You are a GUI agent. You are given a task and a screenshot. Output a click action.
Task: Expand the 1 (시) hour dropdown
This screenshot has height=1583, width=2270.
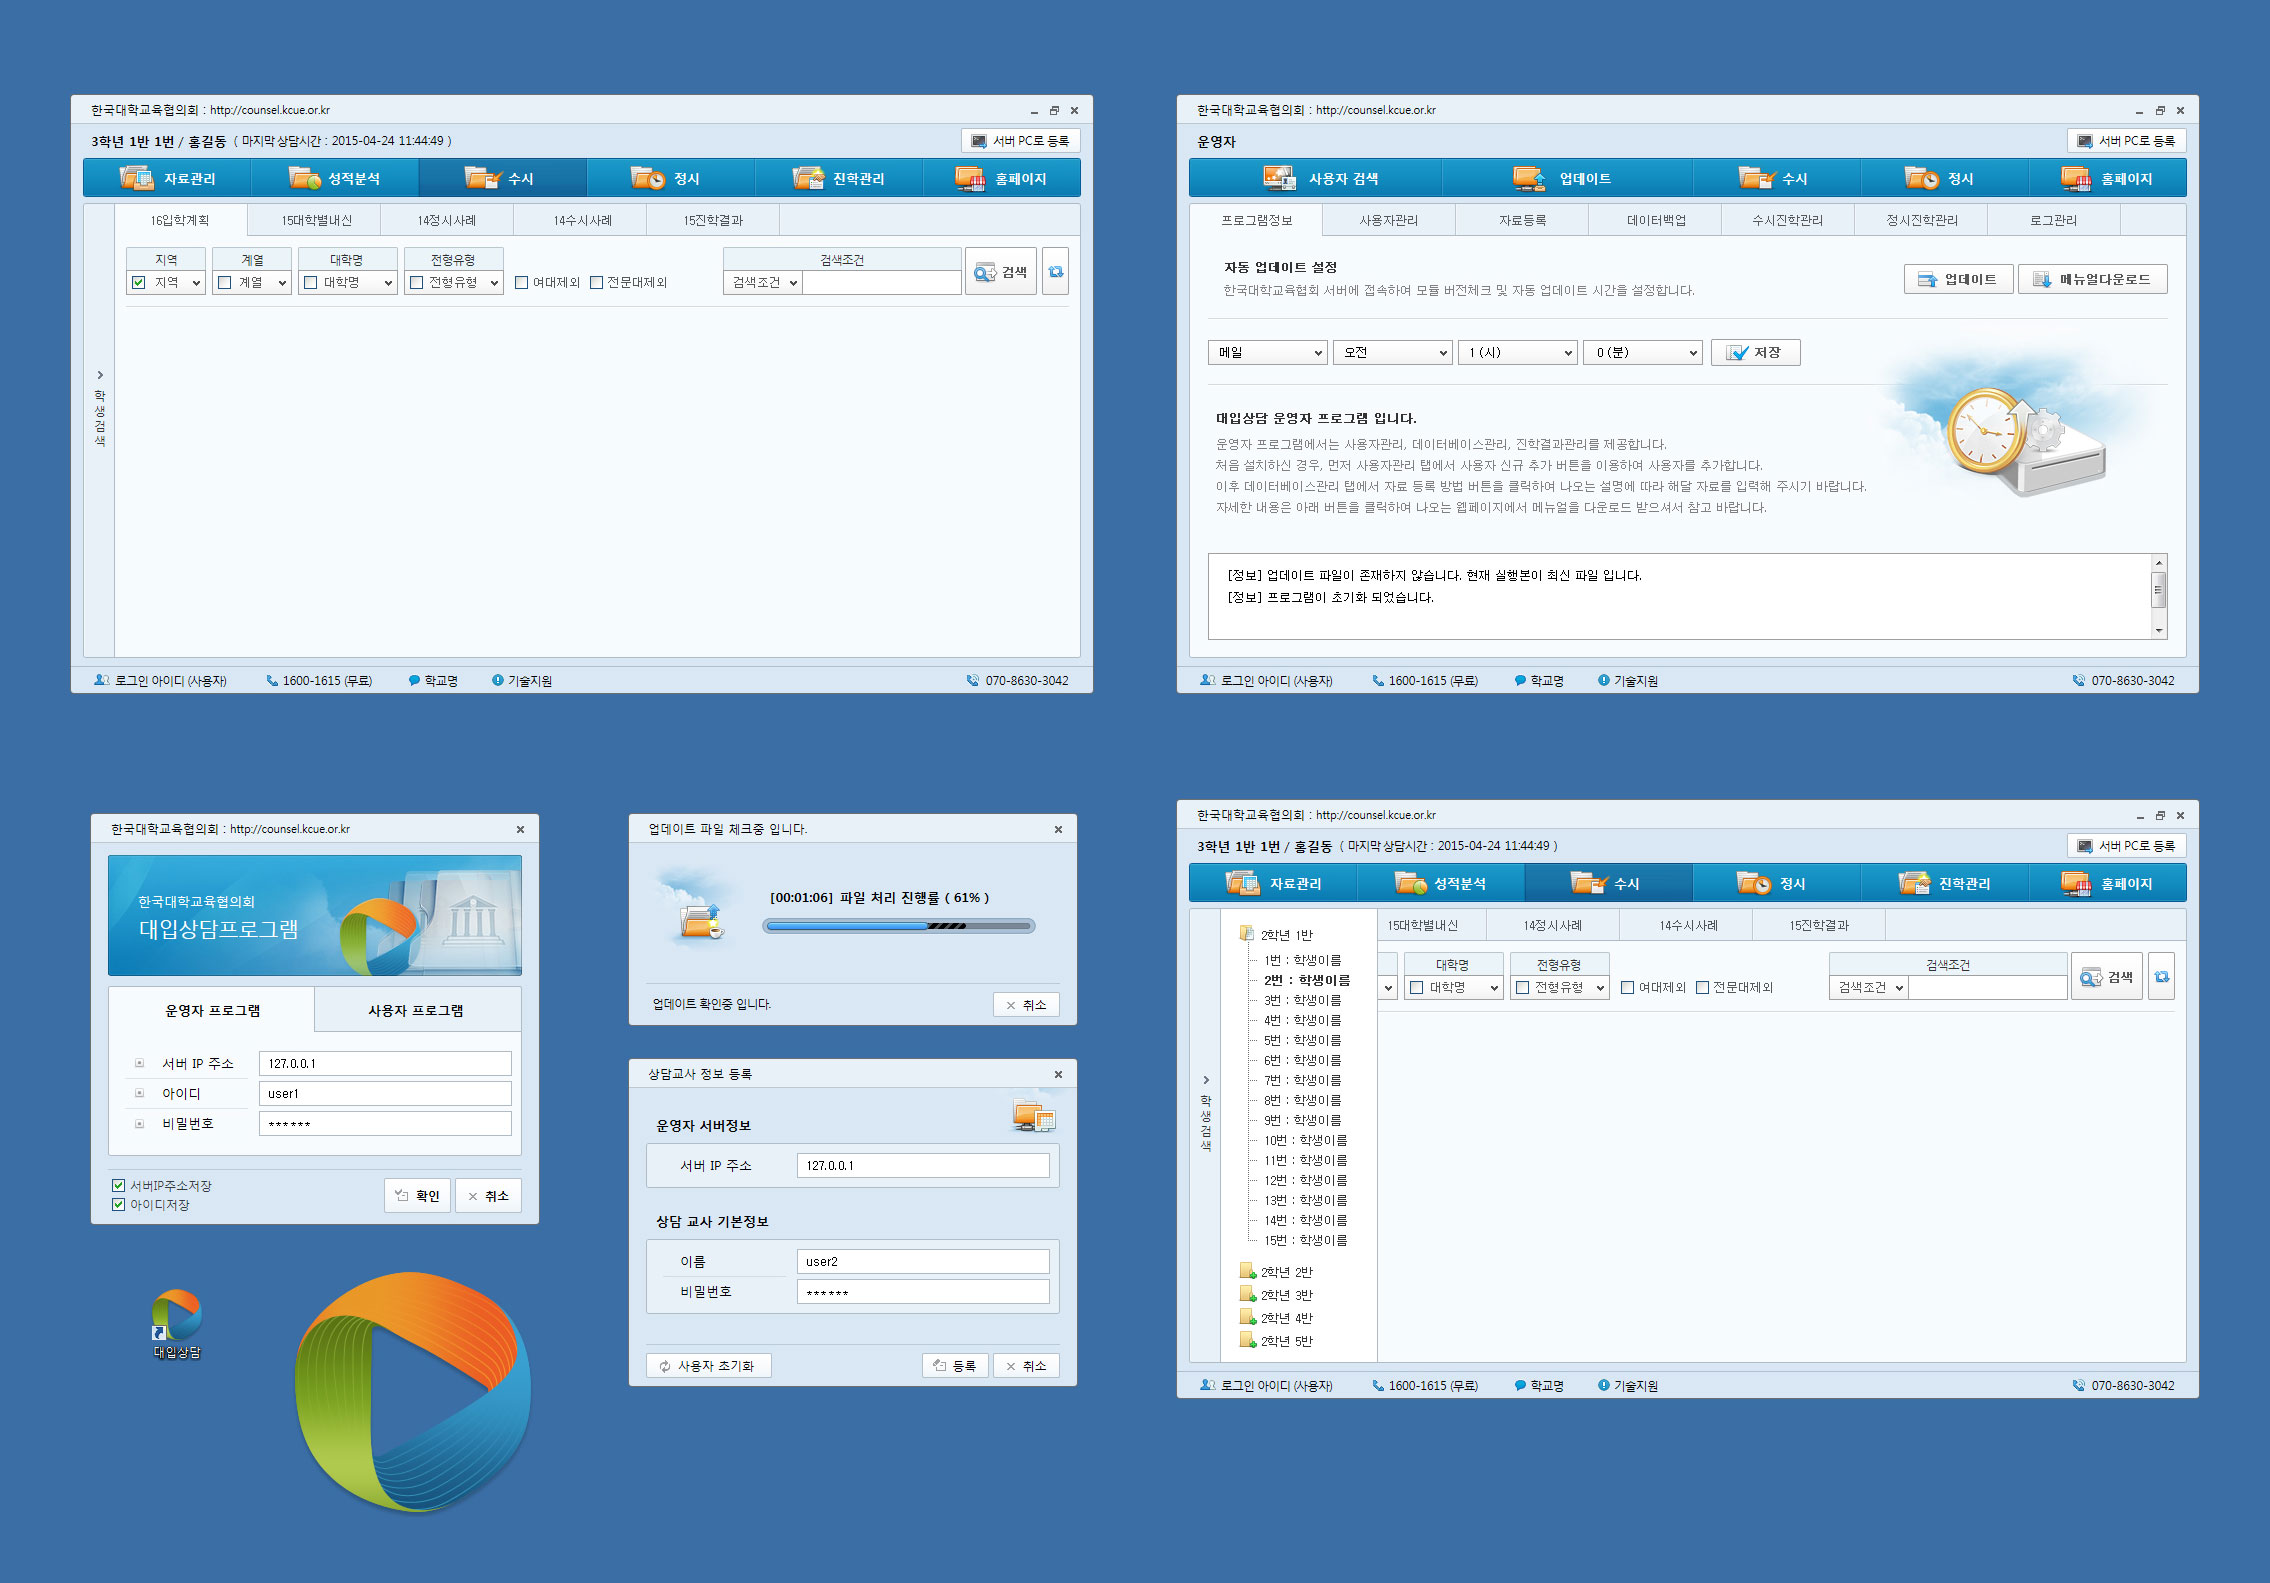tap(1517, 352)
